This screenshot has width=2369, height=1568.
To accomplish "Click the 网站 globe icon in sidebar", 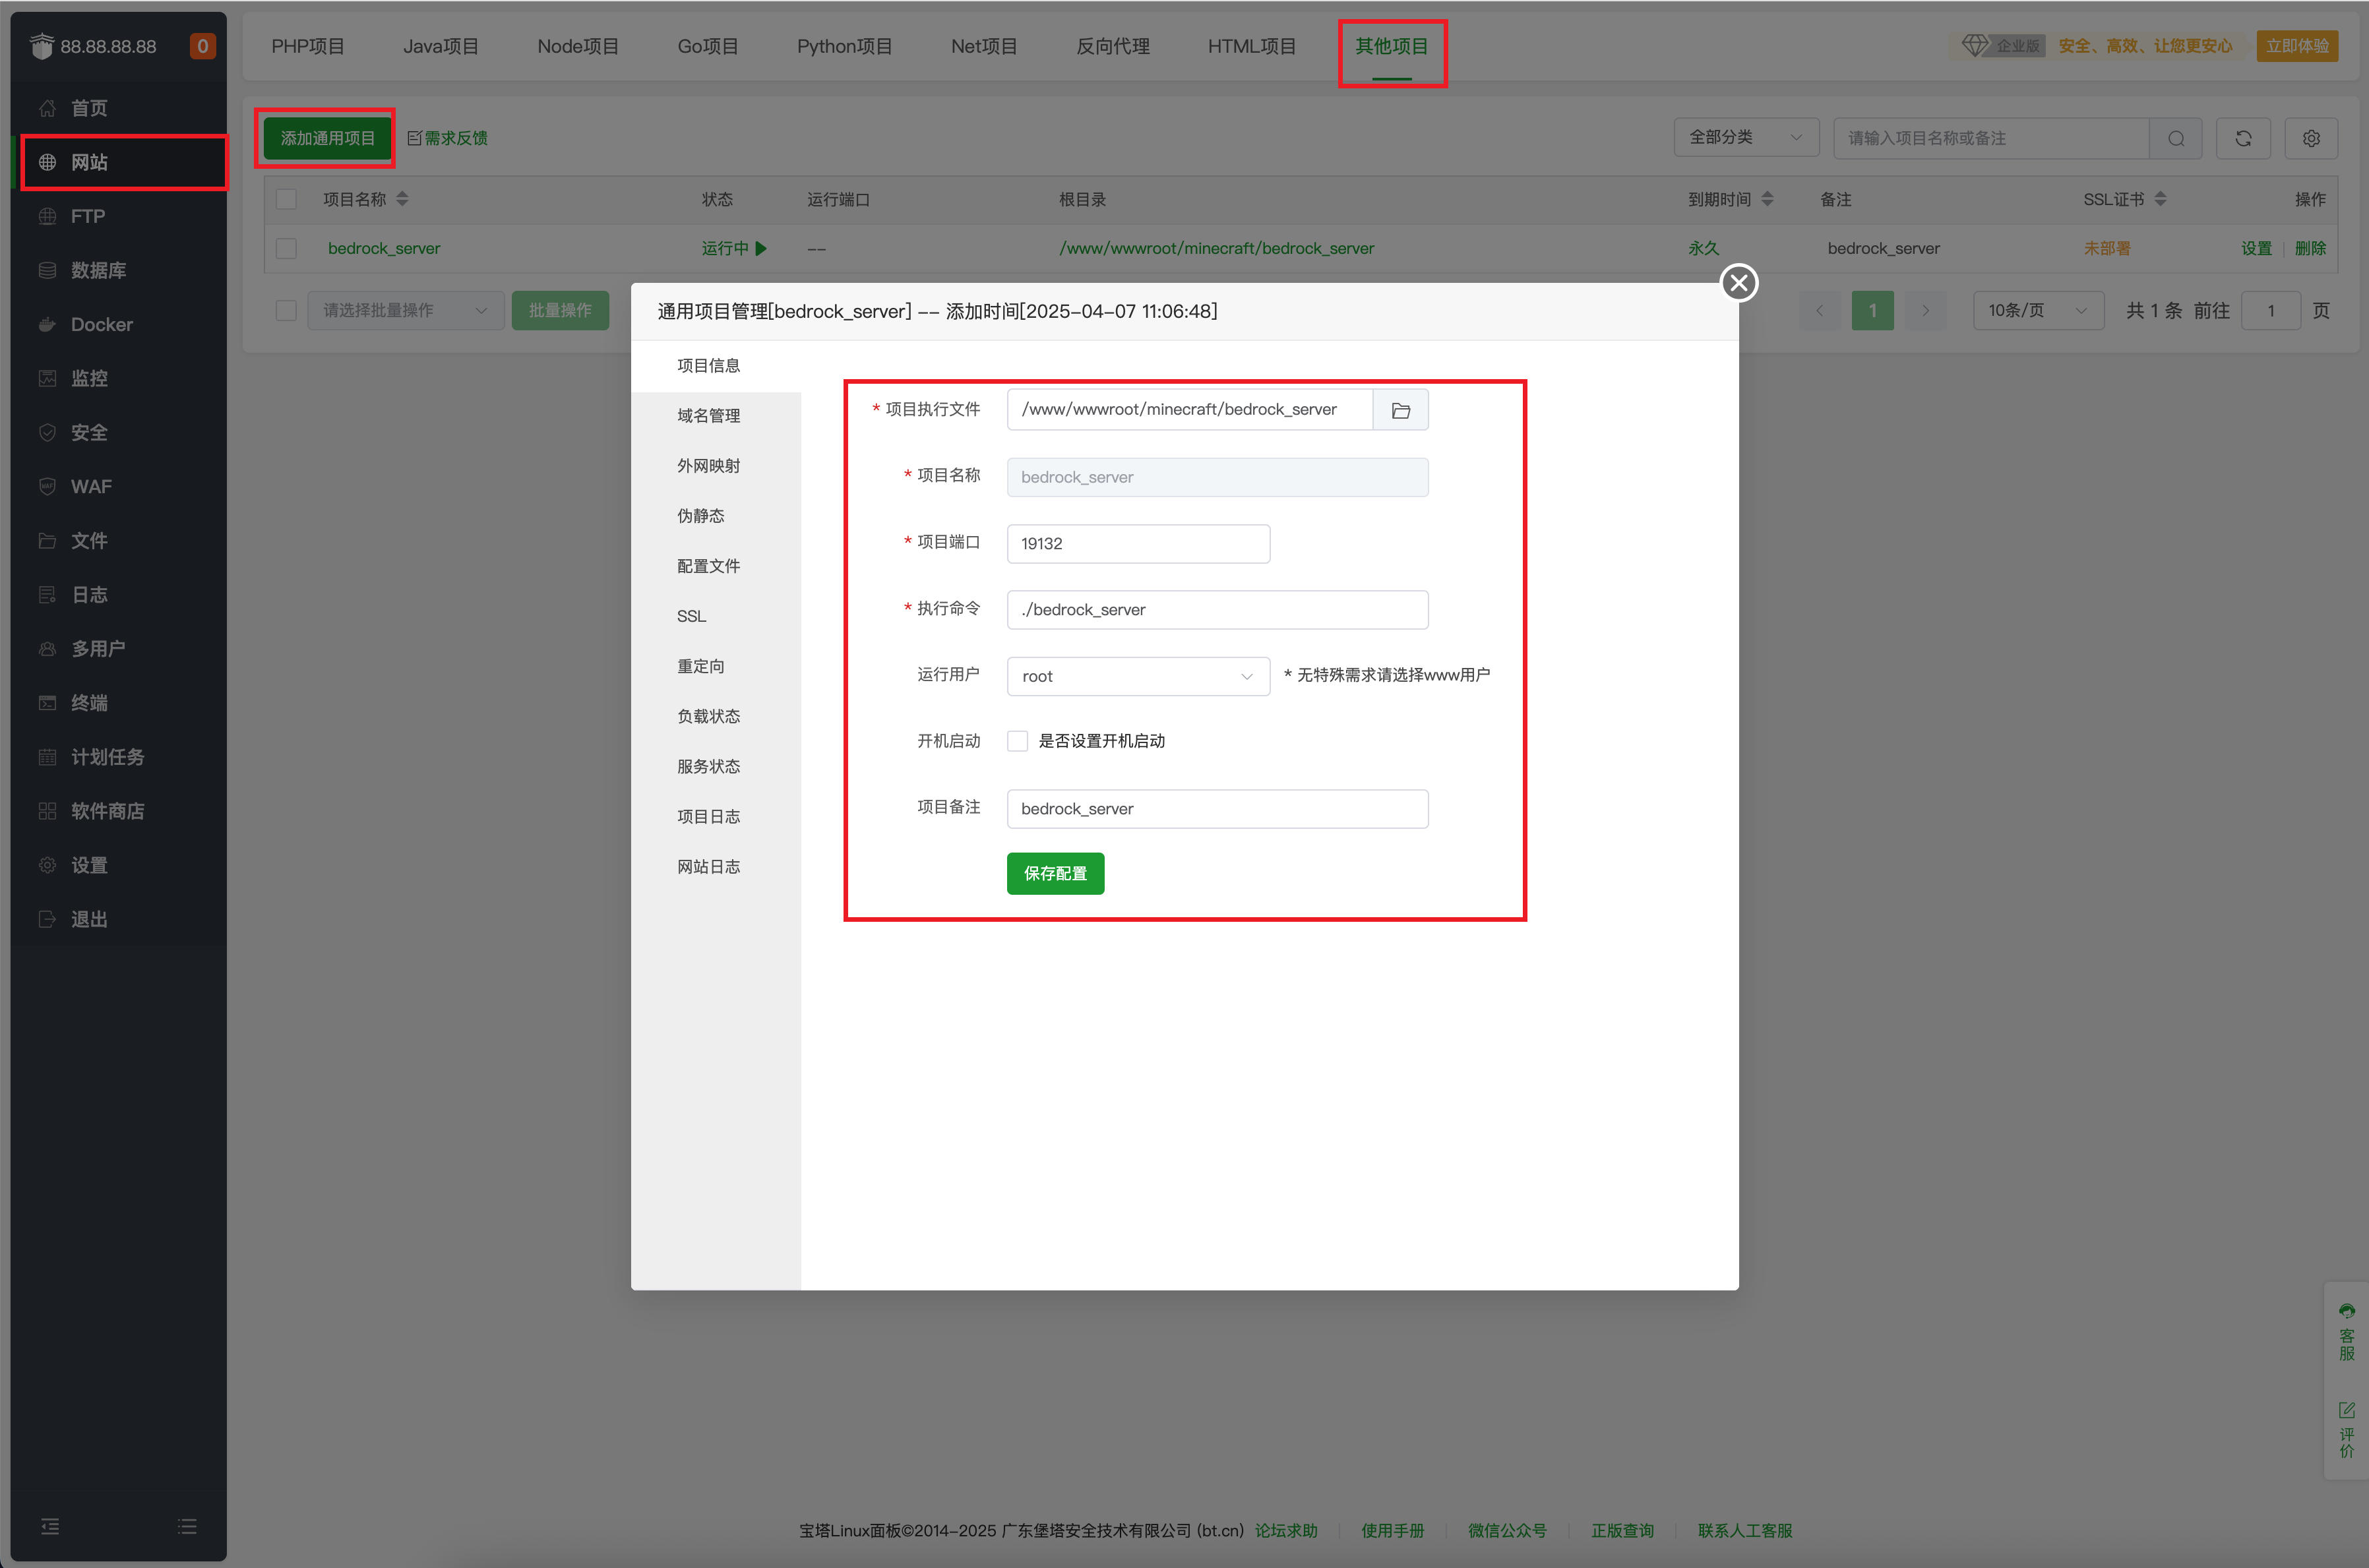I will 47,162.
